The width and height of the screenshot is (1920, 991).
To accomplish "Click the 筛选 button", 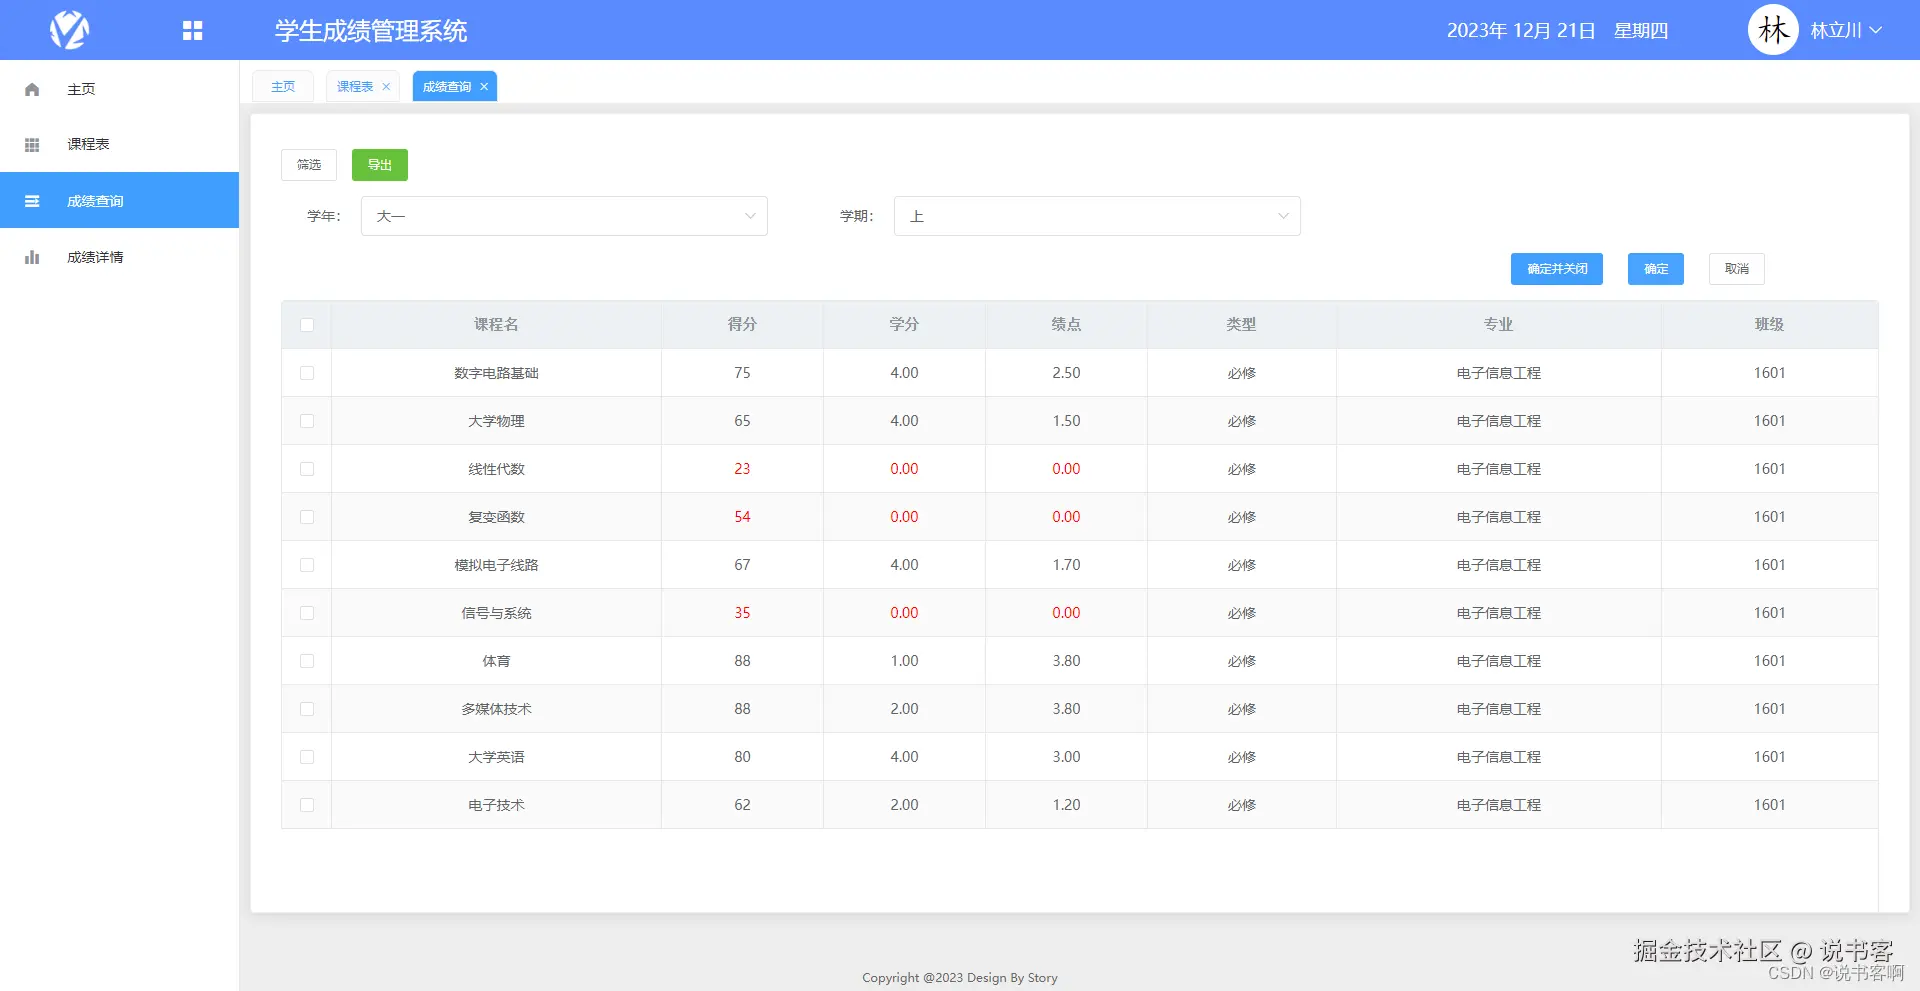I will tap(309, 165).
